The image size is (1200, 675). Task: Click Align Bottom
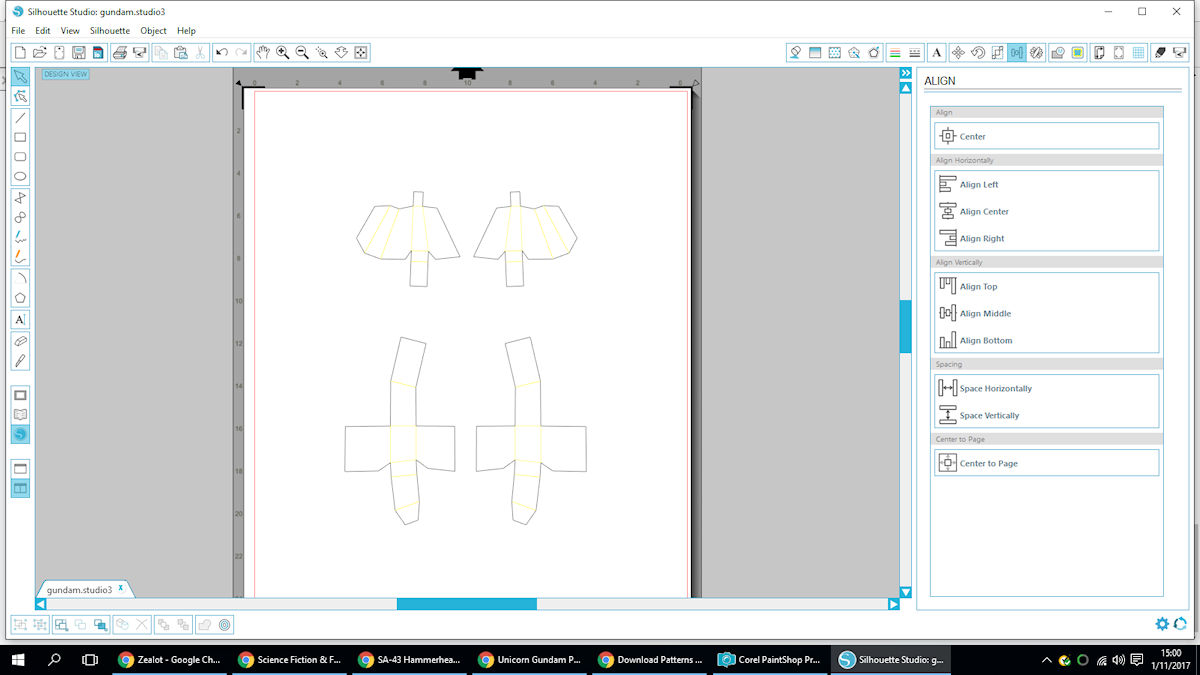1046,340
